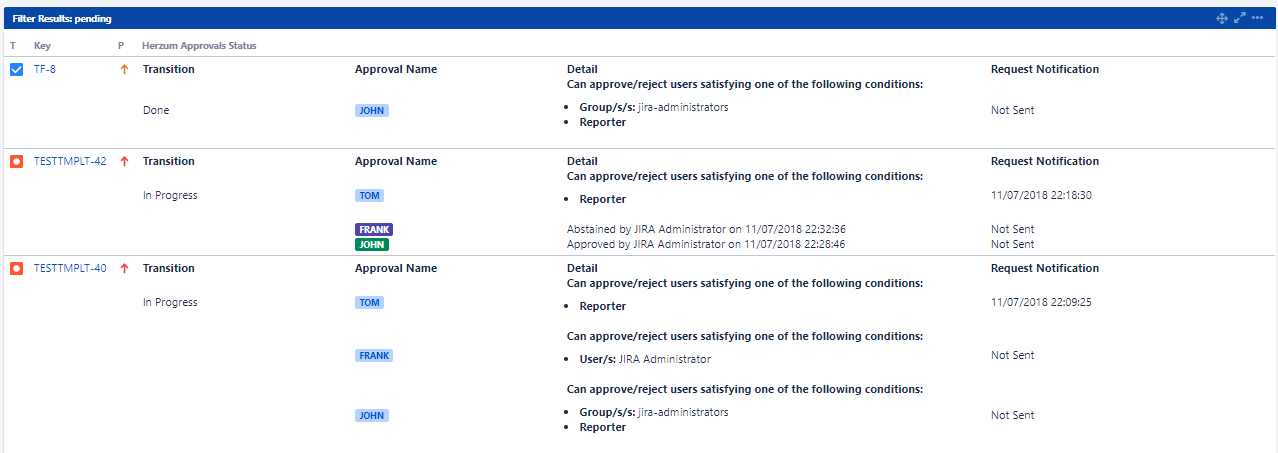Click the TF-8 orange priority arrow
The width and height of the screenshot is (1278, 453).
tap(124, 69)
